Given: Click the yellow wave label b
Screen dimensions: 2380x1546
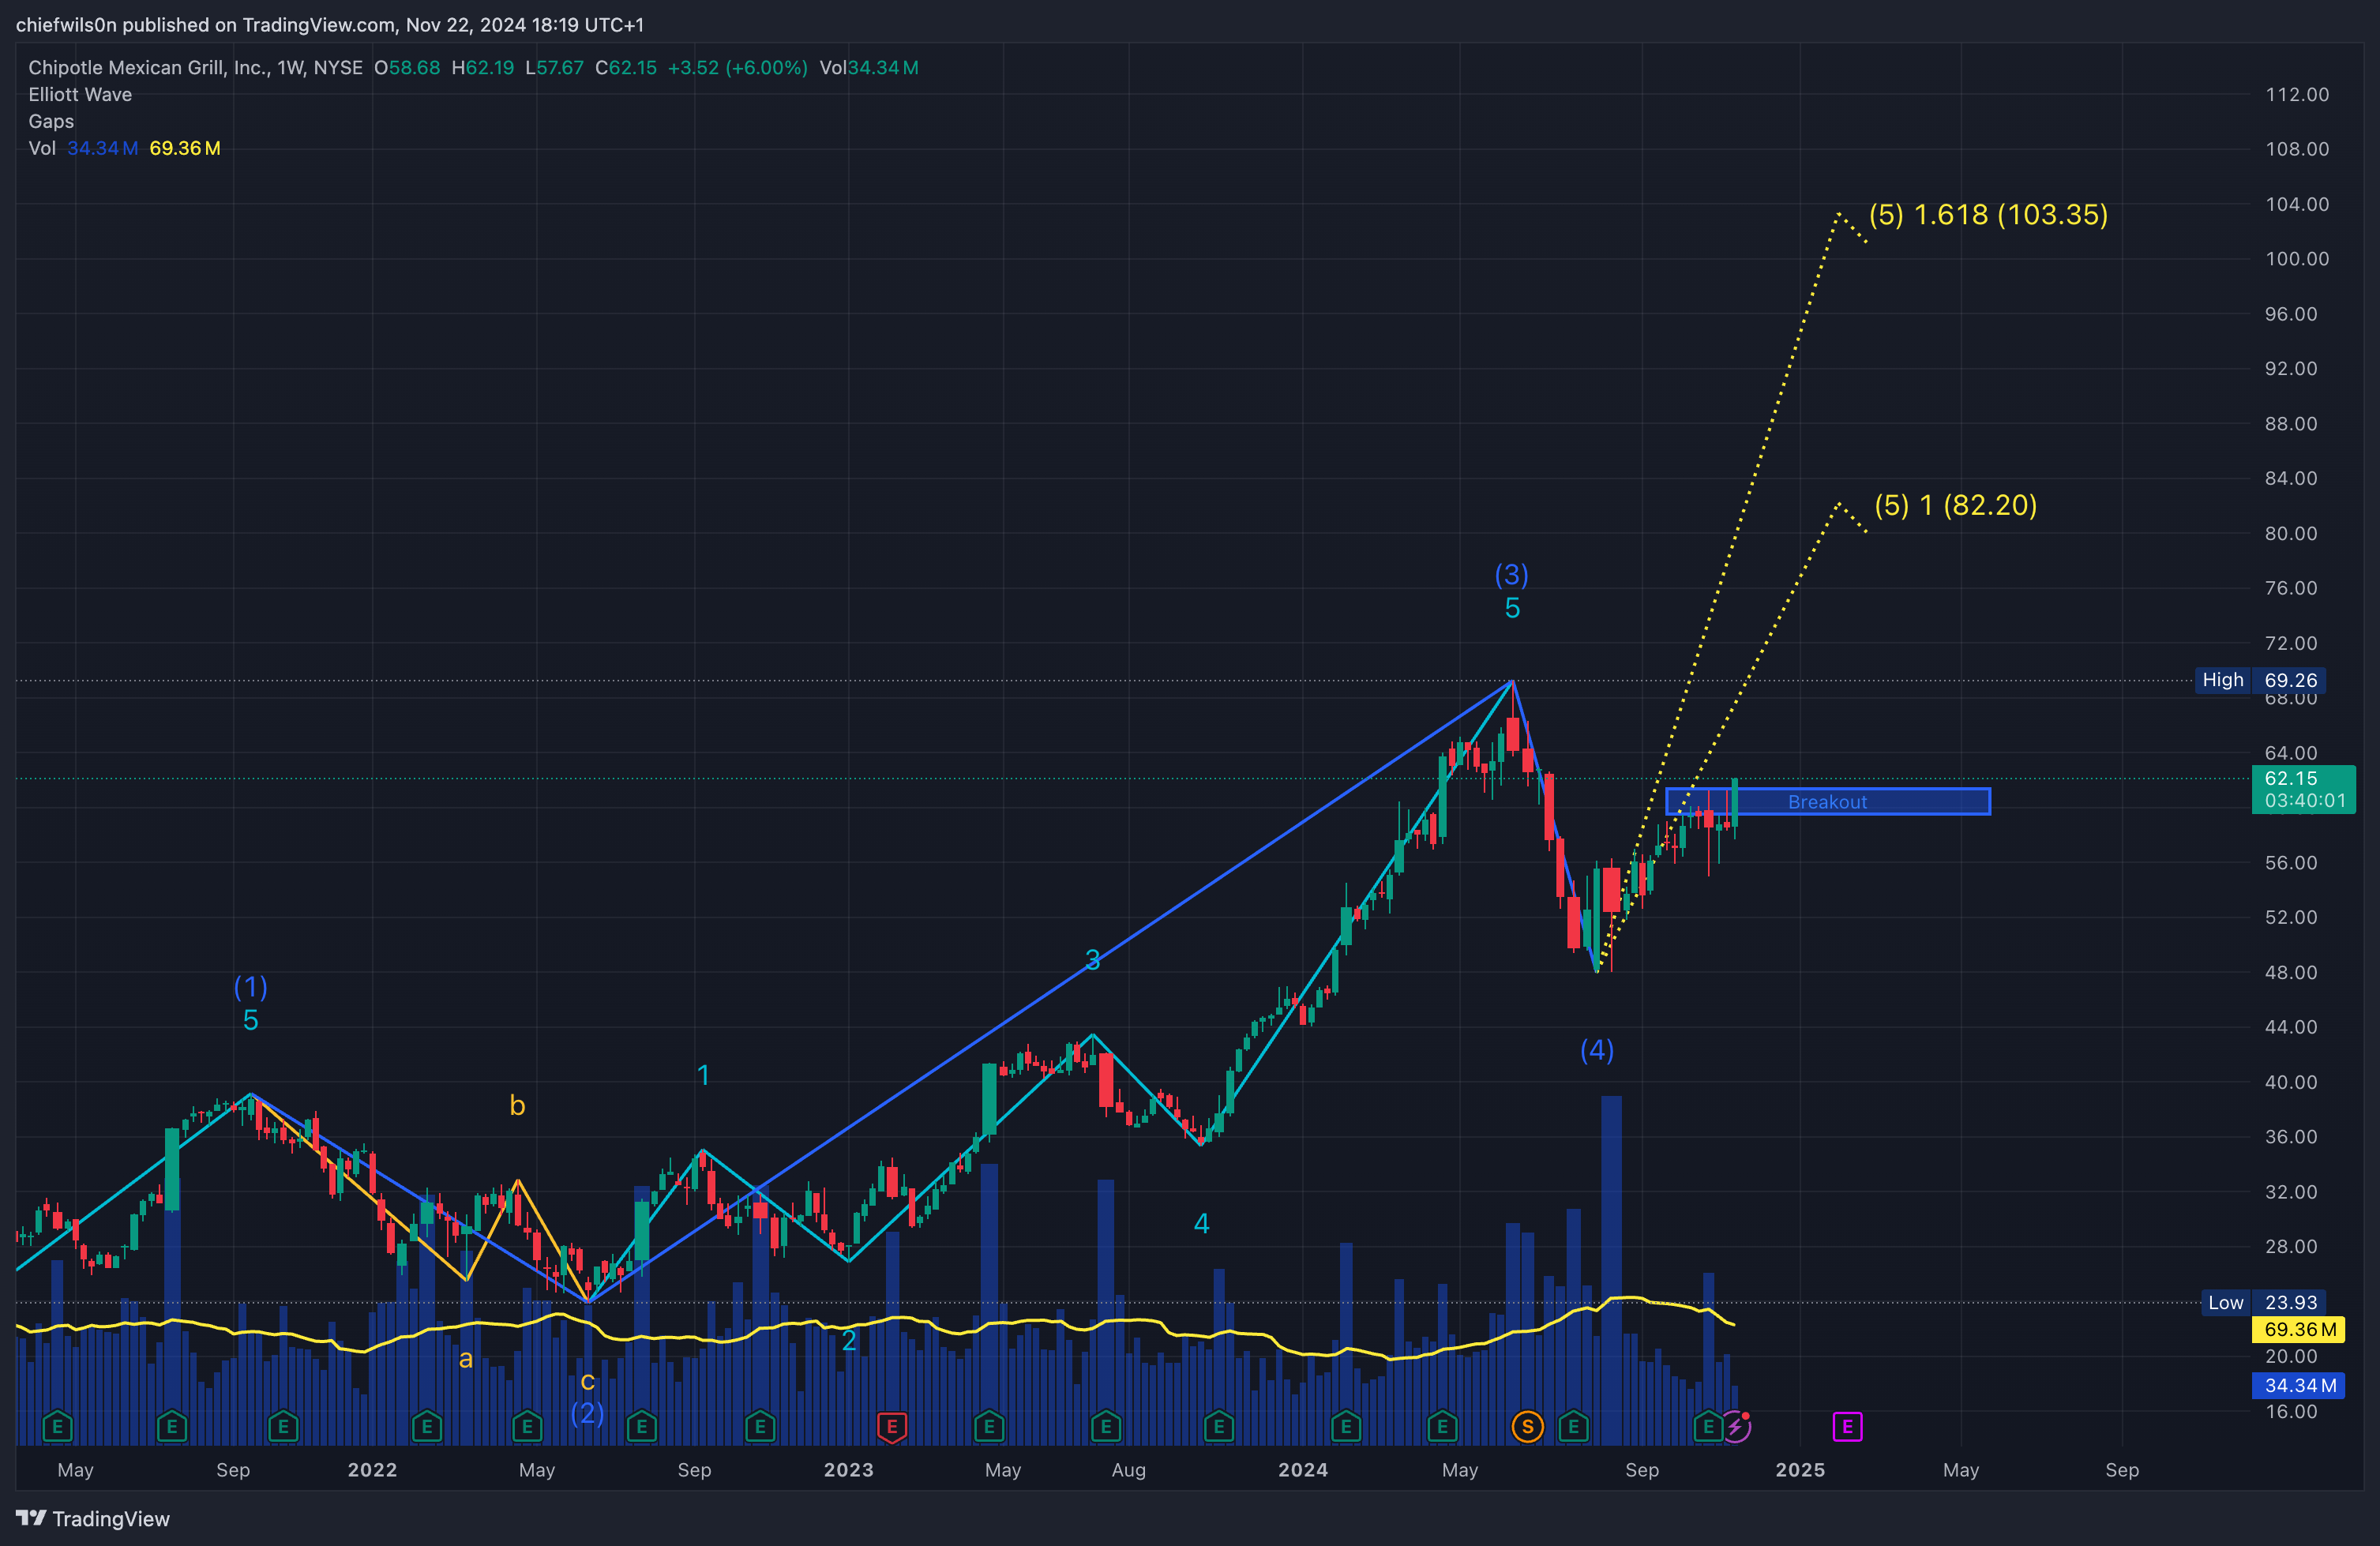Looking at the screenshot, I should coord(517,1105).
